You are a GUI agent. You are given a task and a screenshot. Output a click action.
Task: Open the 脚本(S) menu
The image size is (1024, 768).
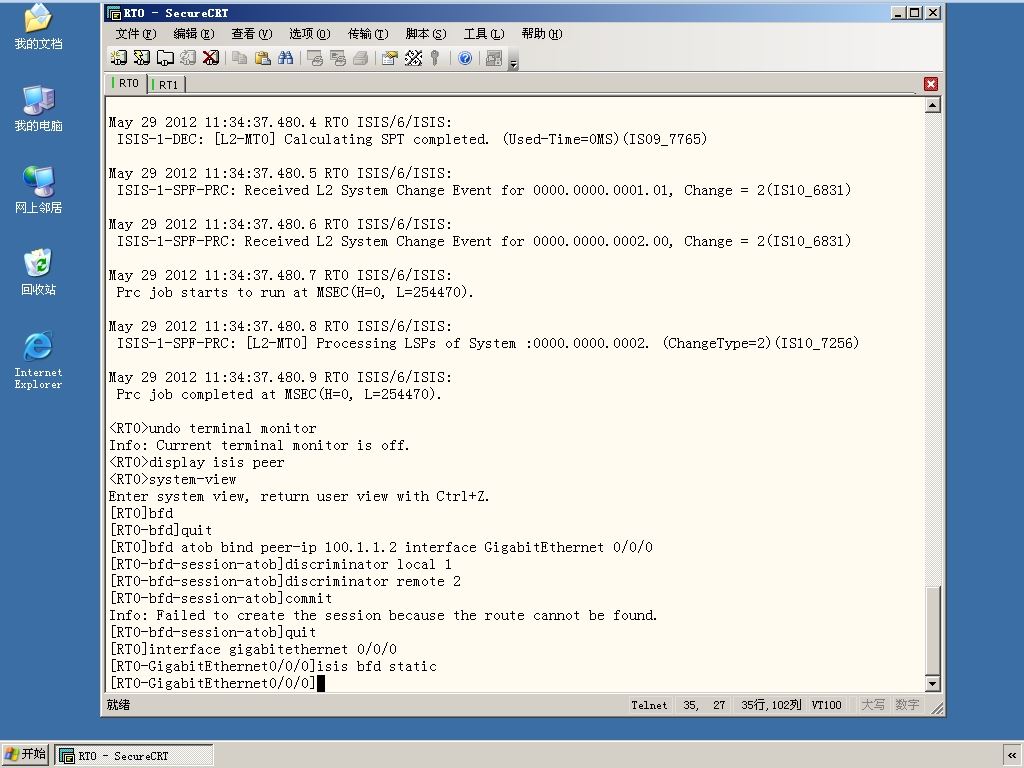pos(426,33)
